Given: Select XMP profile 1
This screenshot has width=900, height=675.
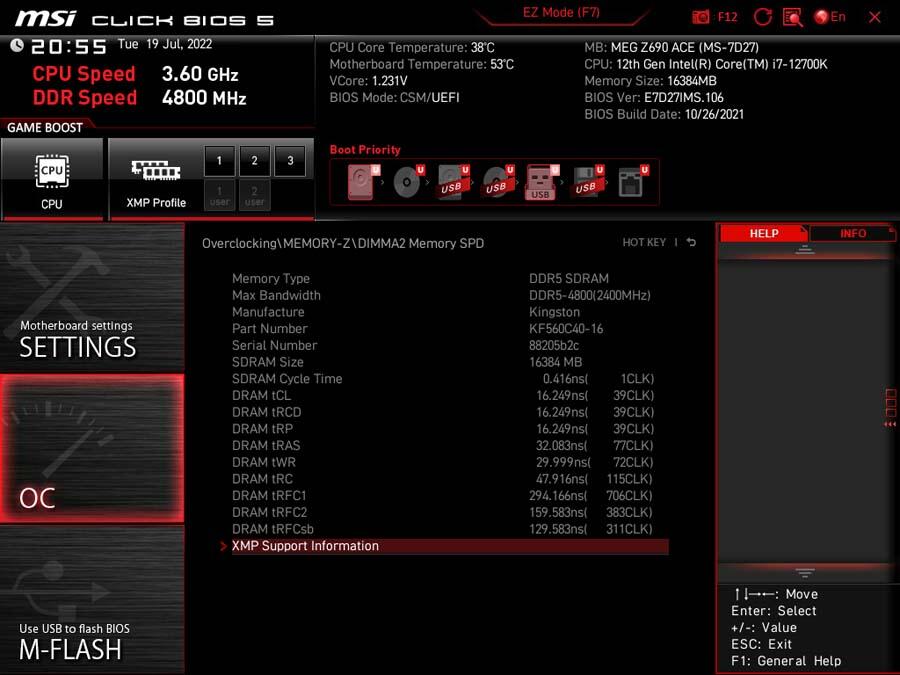Looking at the screenshot, I should click(x=219, y=161).
